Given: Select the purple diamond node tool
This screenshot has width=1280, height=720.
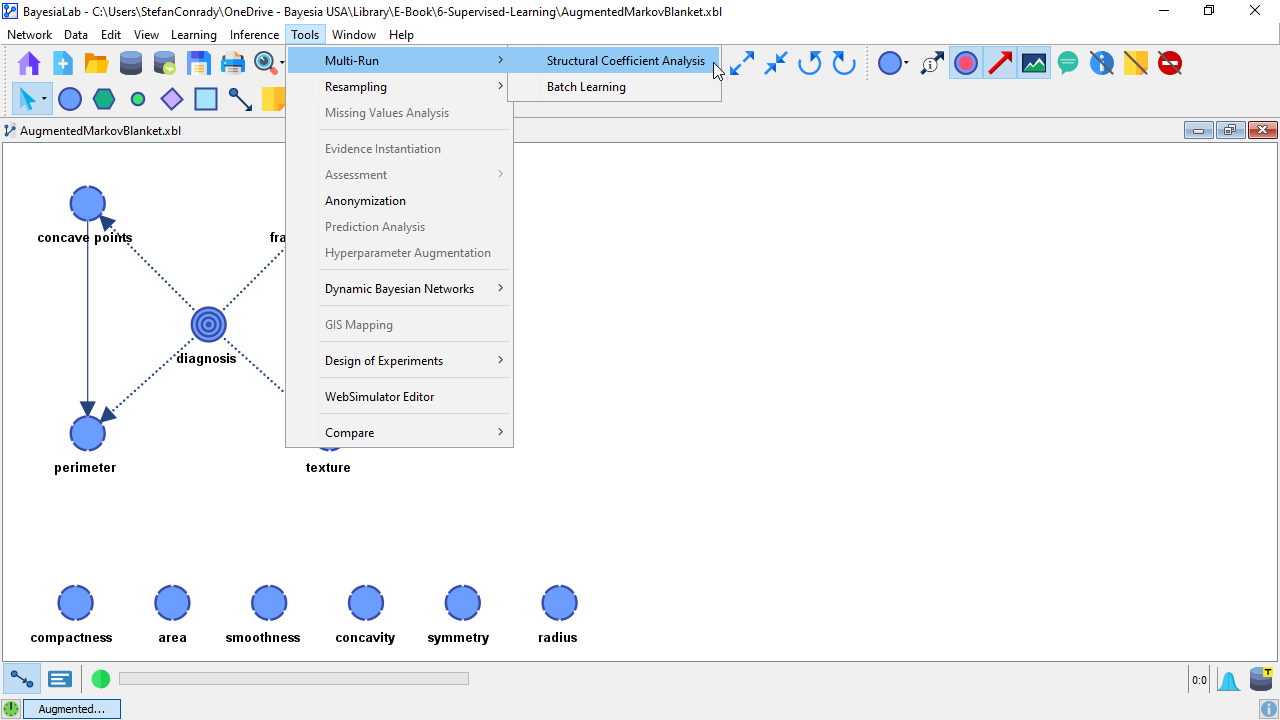Looking at the screenshot, I should pyautogui.click(x=172, y=99).
